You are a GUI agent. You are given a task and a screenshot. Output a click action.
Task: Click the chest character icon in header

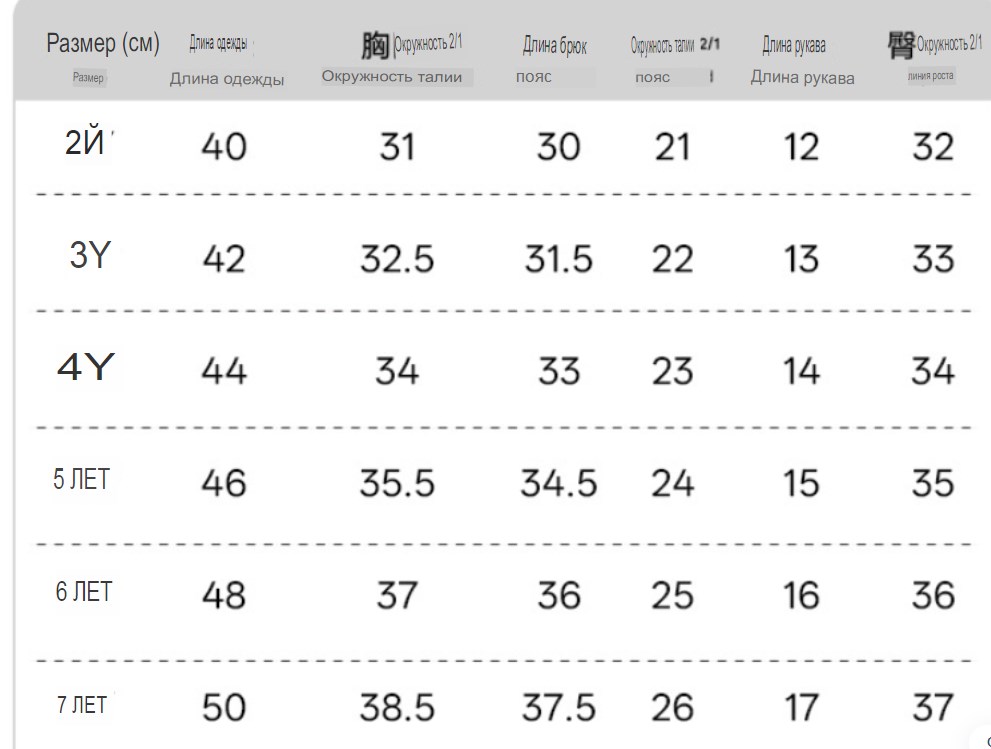point(375,46)
